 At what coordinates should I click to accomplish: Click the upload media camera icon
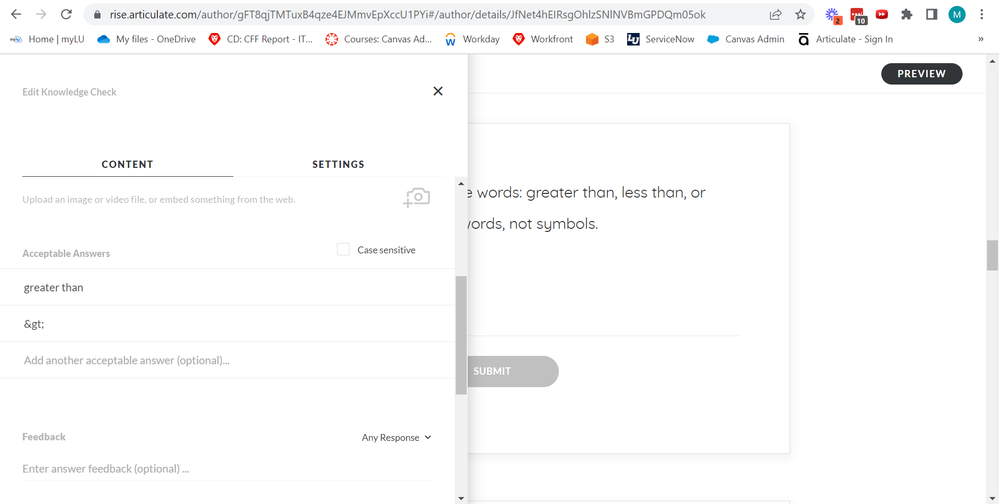click(x=417, y=198)
